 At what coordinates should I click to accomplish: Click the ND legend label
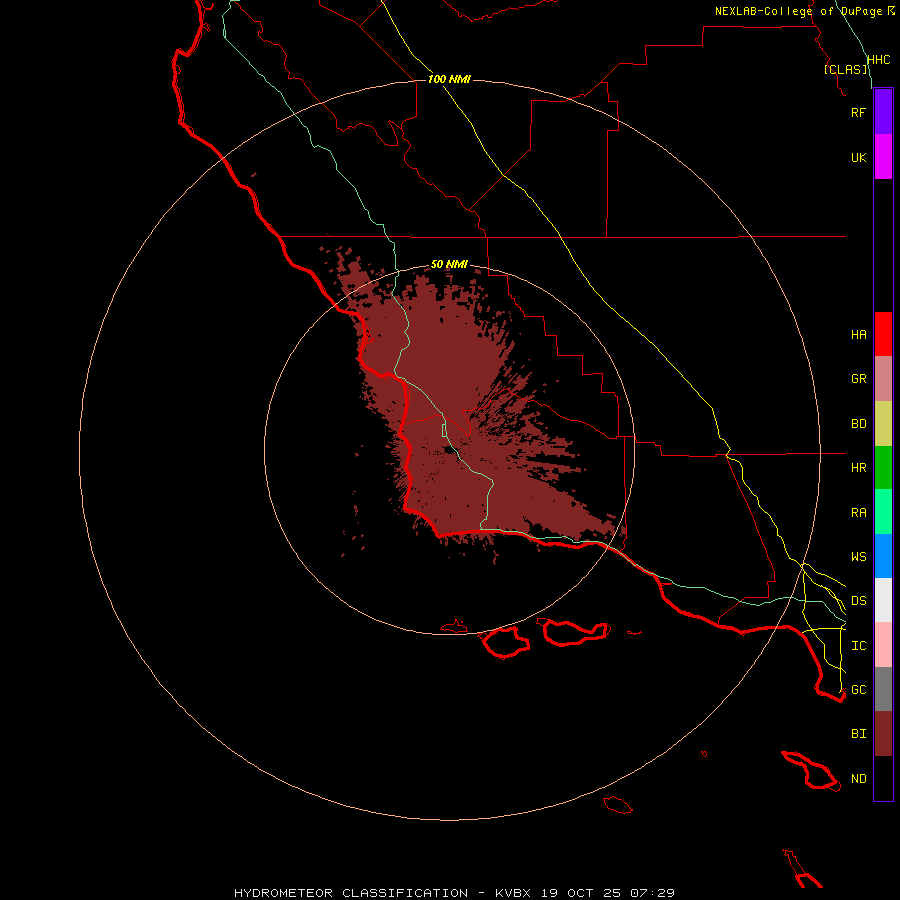pos(858,779)
